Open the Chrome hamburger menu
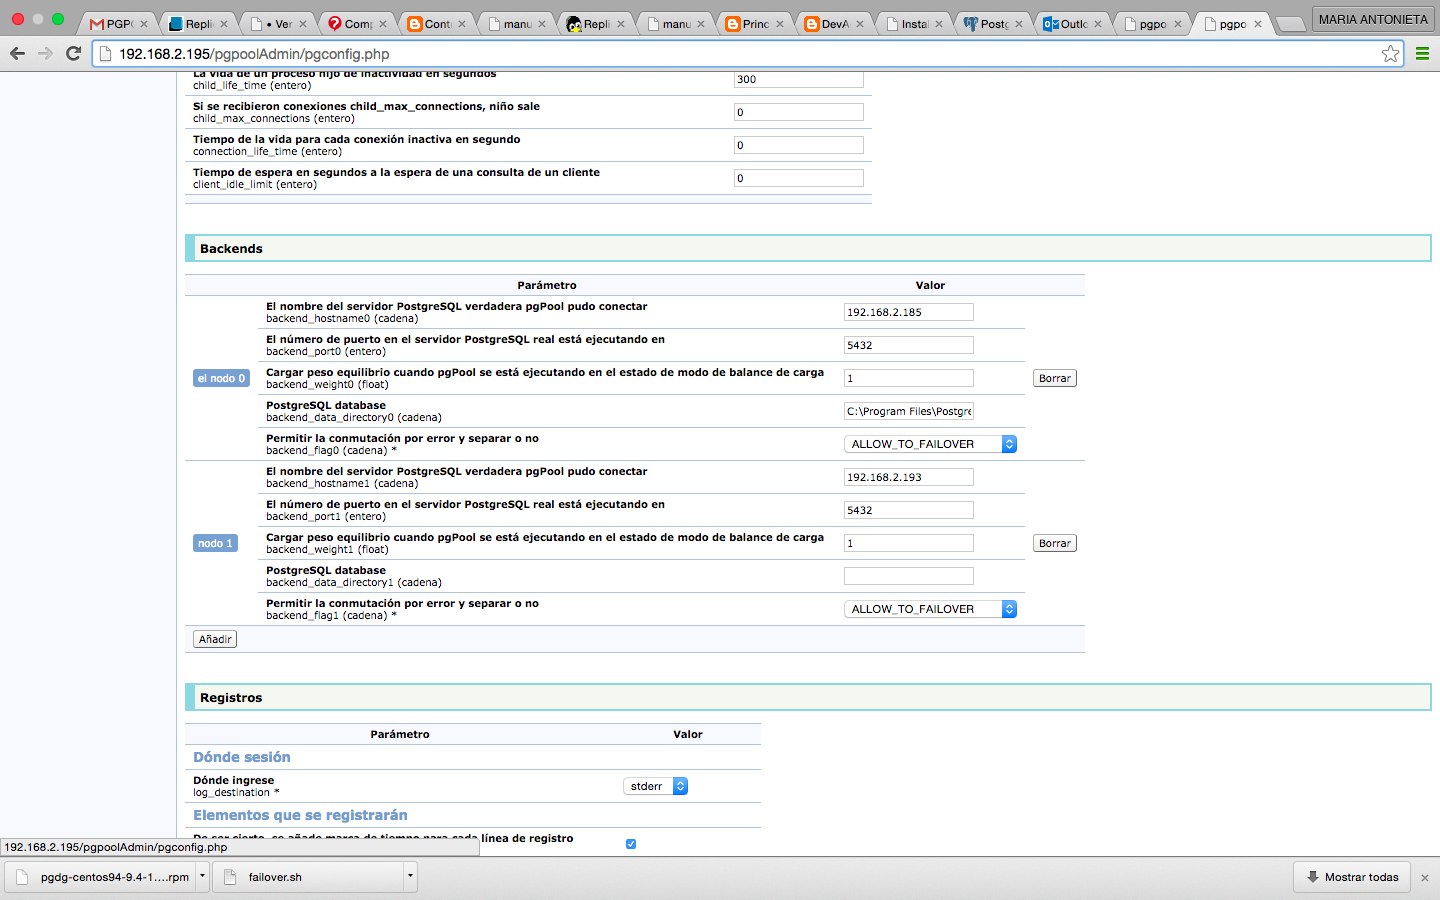 [x=1422, y=54]
